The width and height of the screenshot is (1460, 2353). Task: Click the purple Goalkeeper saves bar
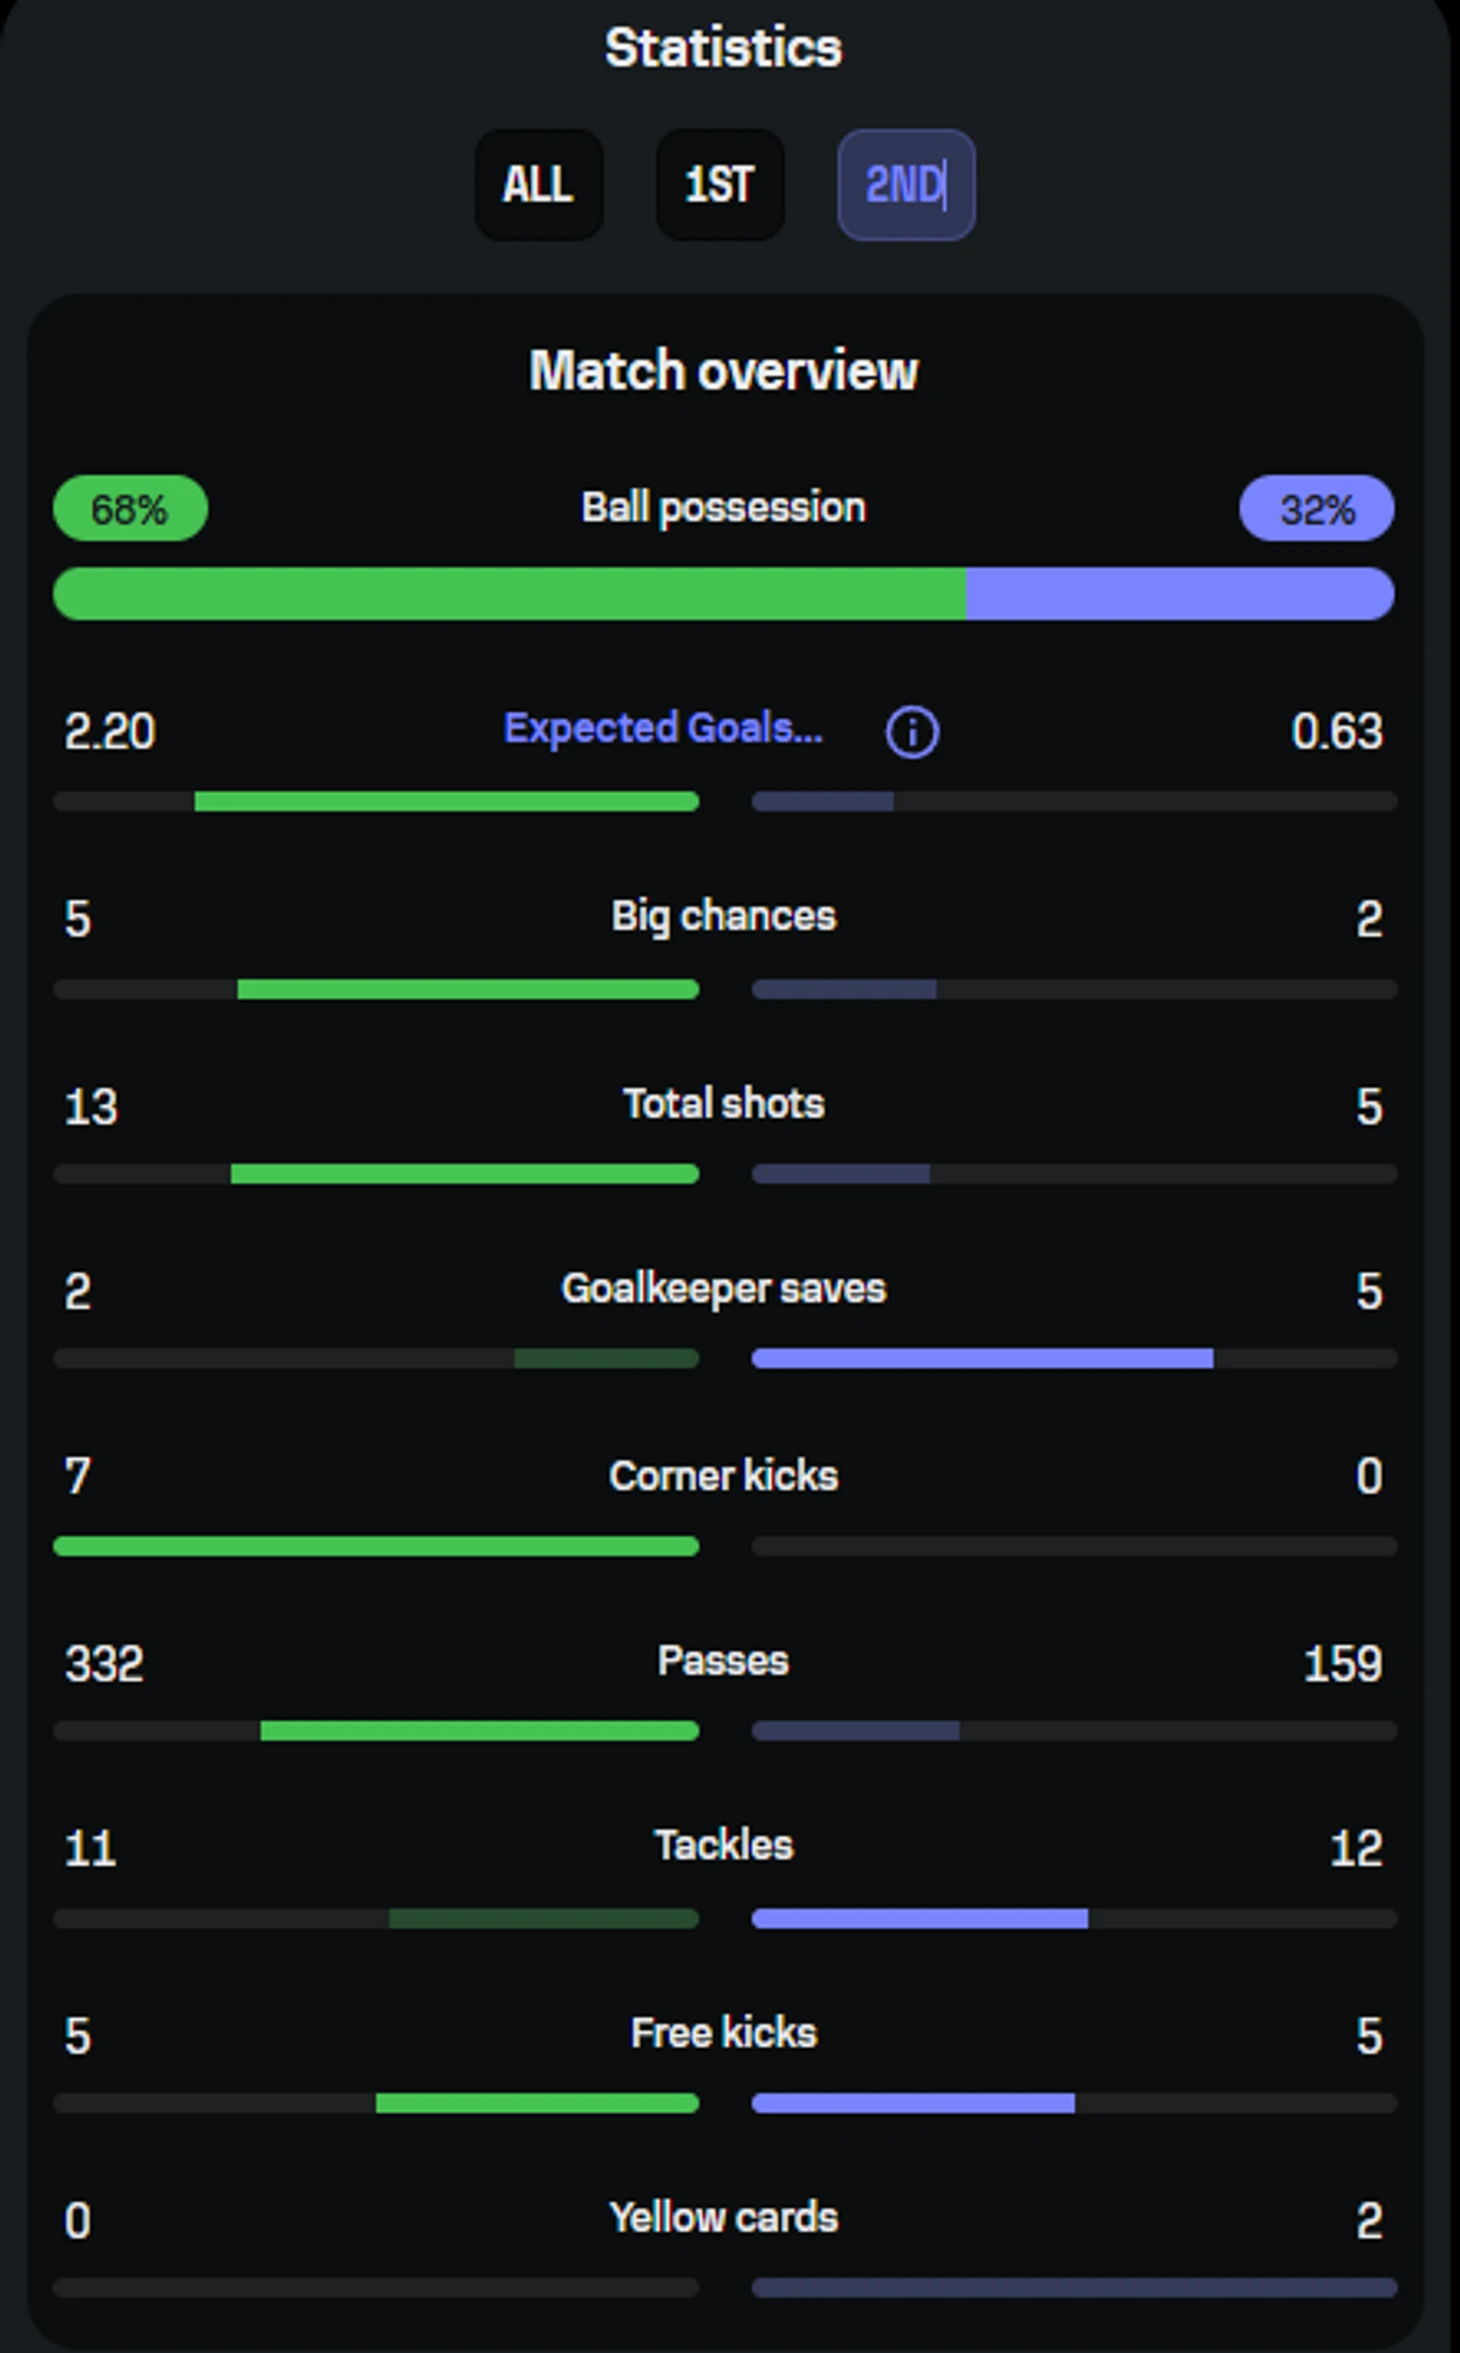(x=982, y=1358)
